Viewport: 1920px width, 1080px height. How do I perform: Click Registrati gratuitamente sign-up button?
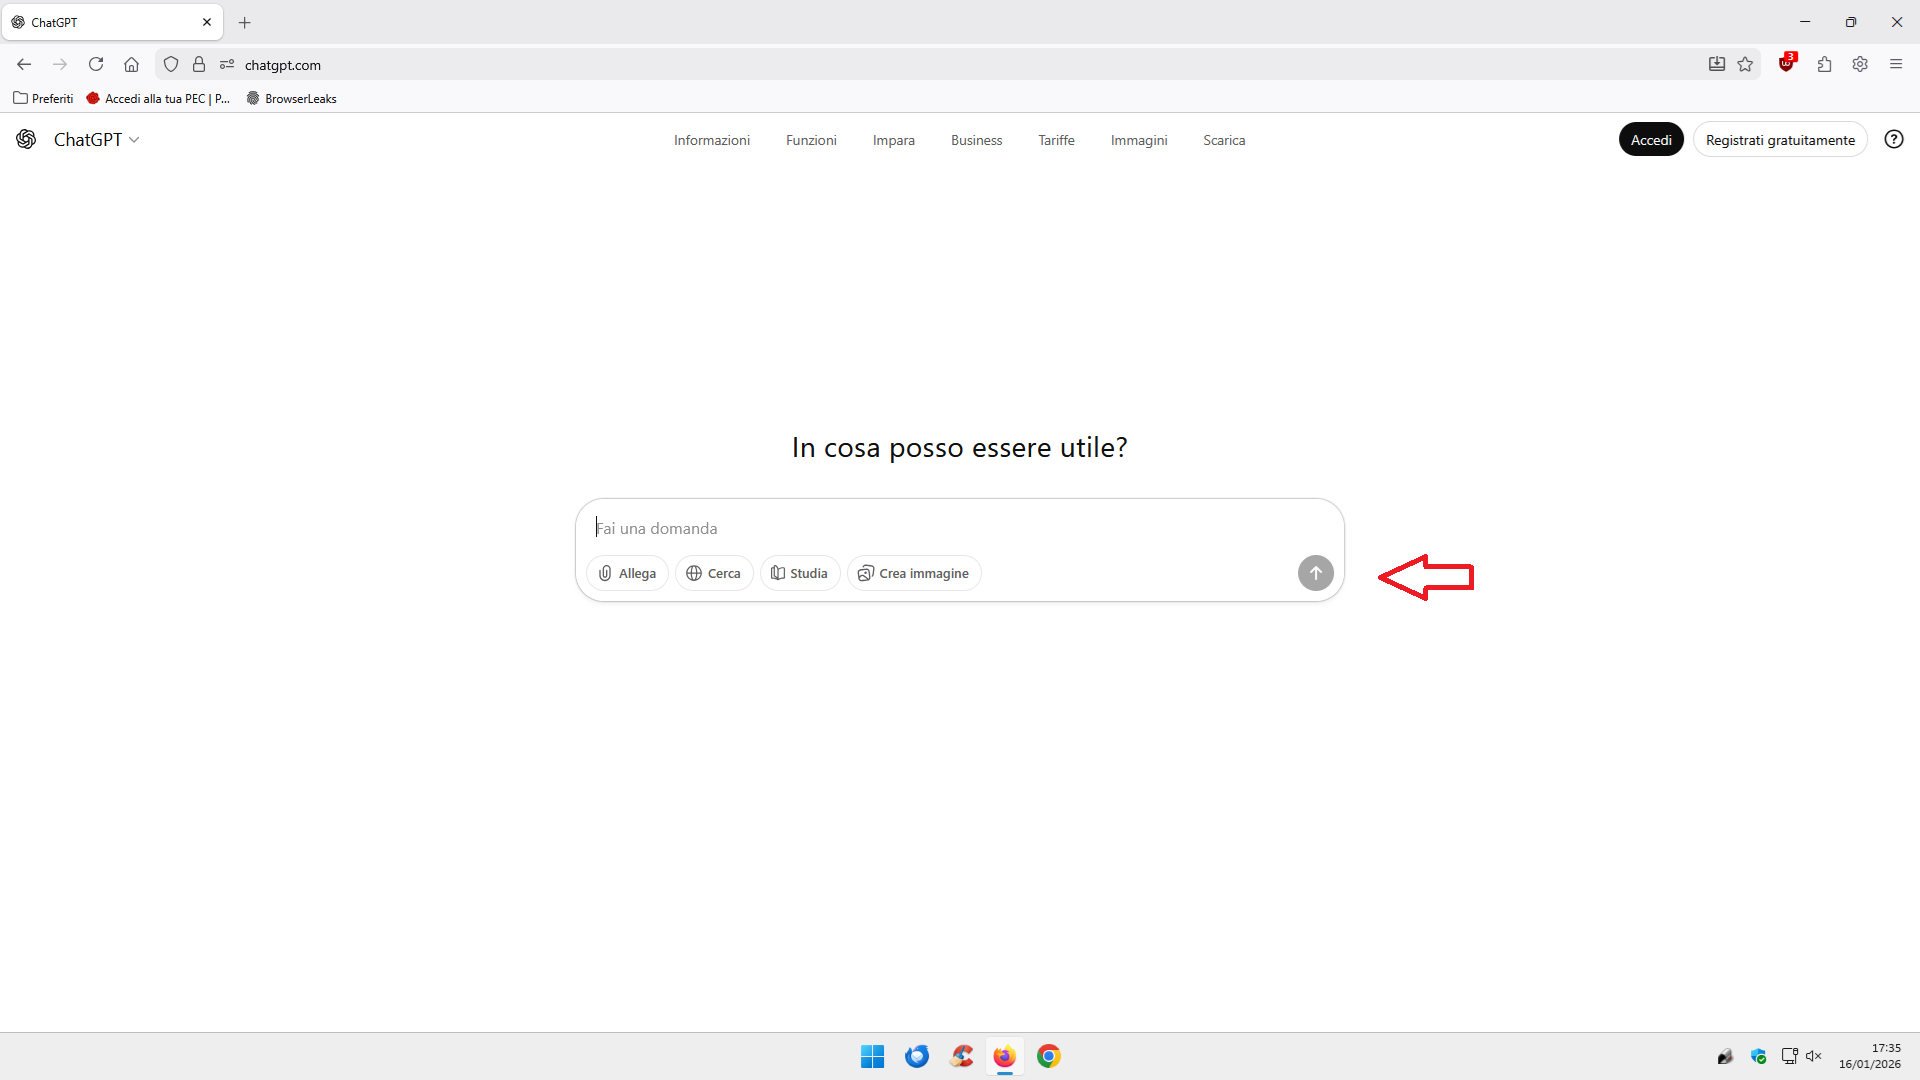click(1779, 140)
